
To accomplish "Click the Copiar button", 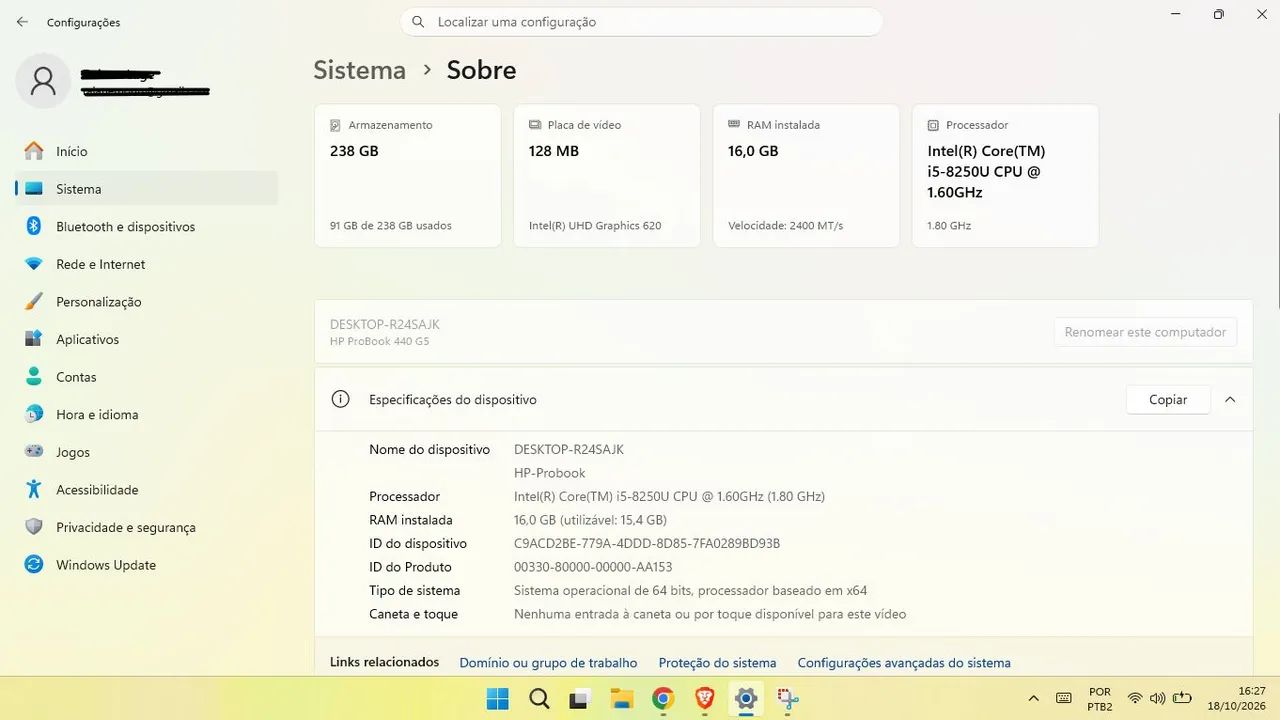I will point(1168,399).
